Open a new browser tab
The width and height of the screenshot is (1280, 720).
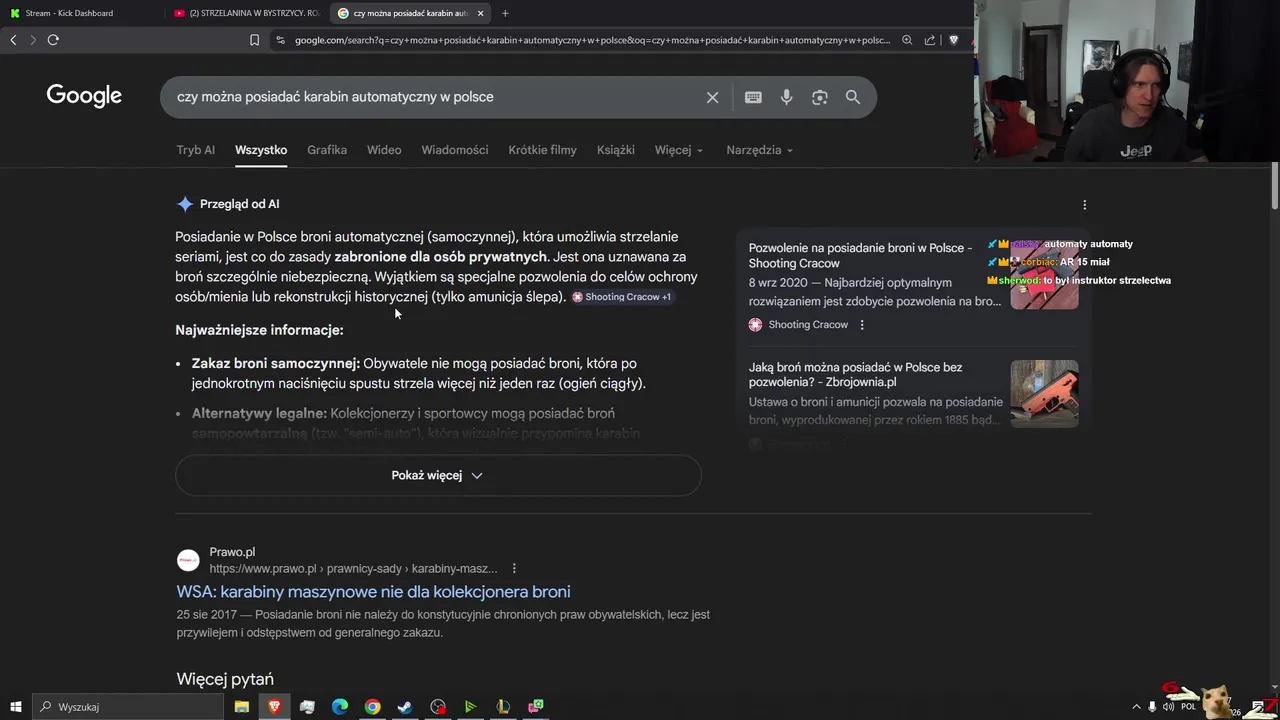pos(505,13)
